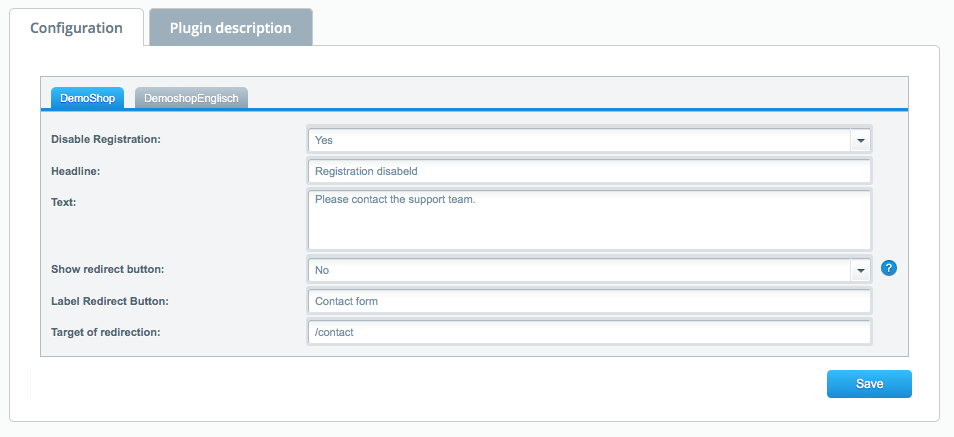Switch to the DemoshopEnglisch sub-tab
This screenshot has width=954, height=437.
(x=191, y=98)
